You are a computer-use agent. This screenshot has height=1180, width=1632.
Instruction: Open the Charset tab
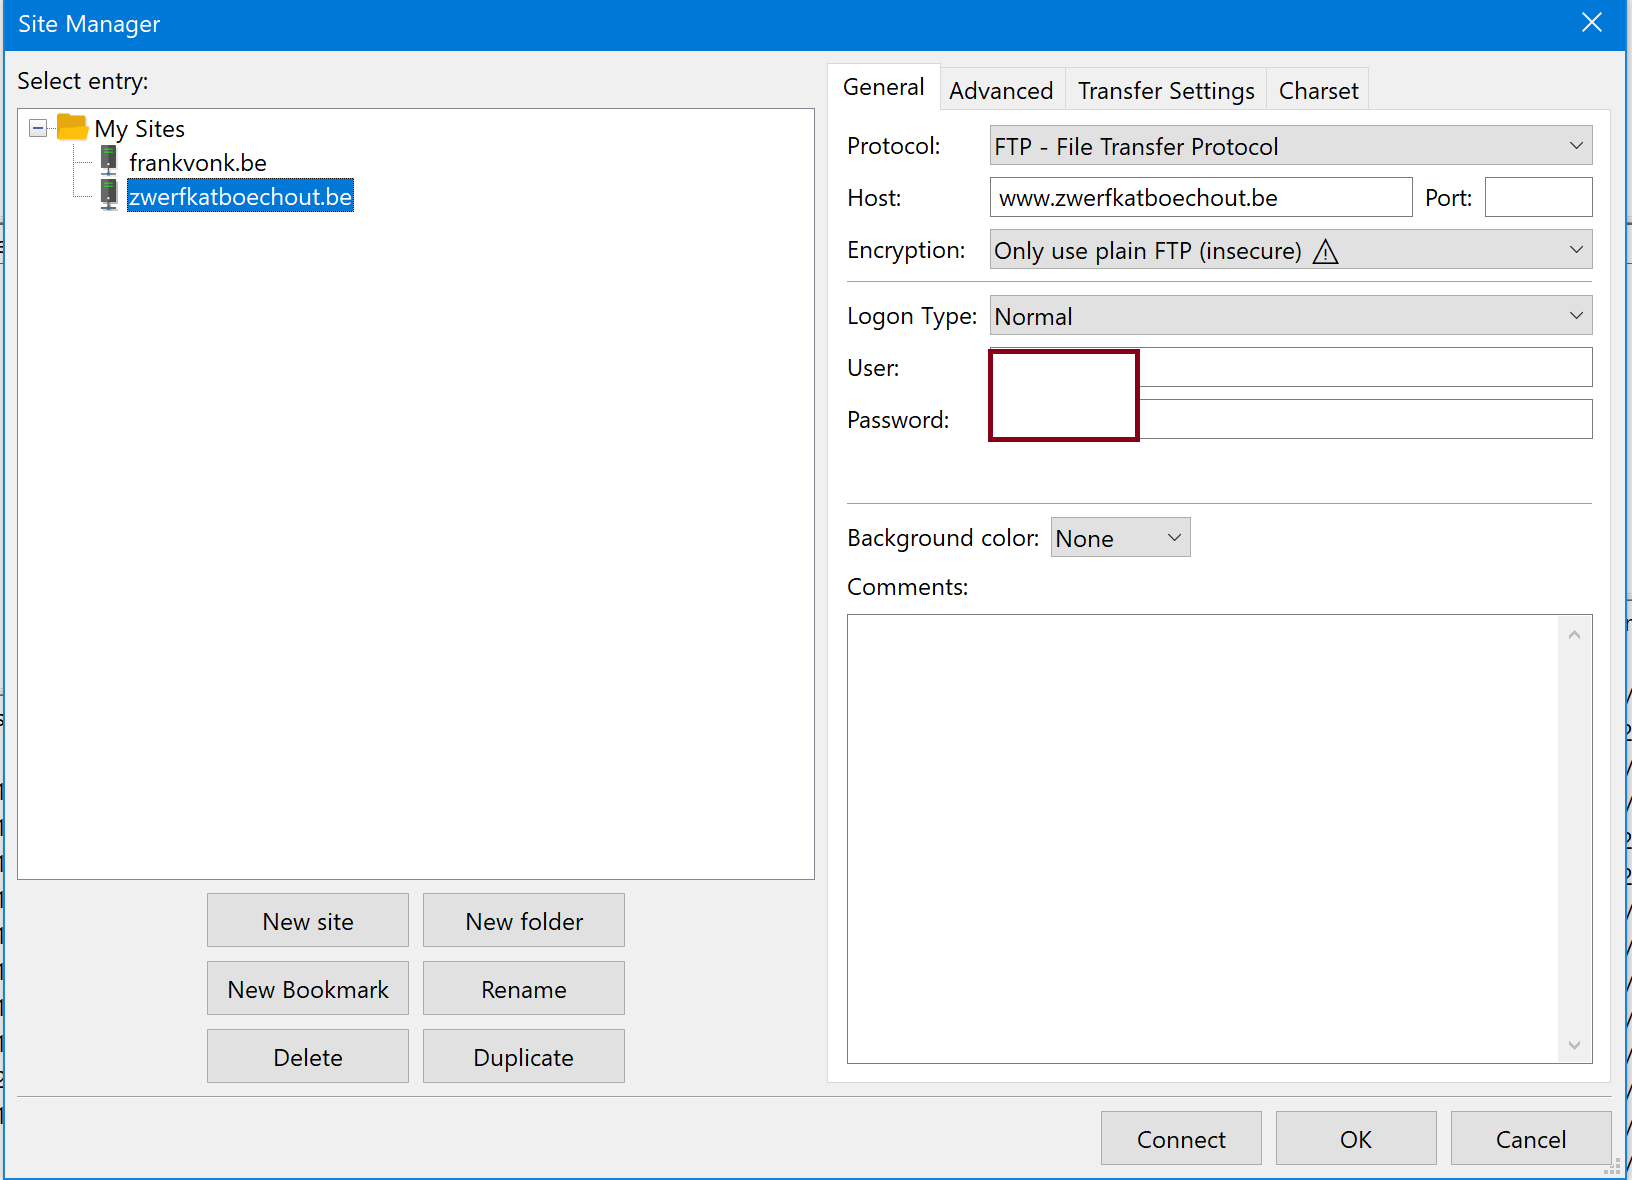tap(1318, 91)
